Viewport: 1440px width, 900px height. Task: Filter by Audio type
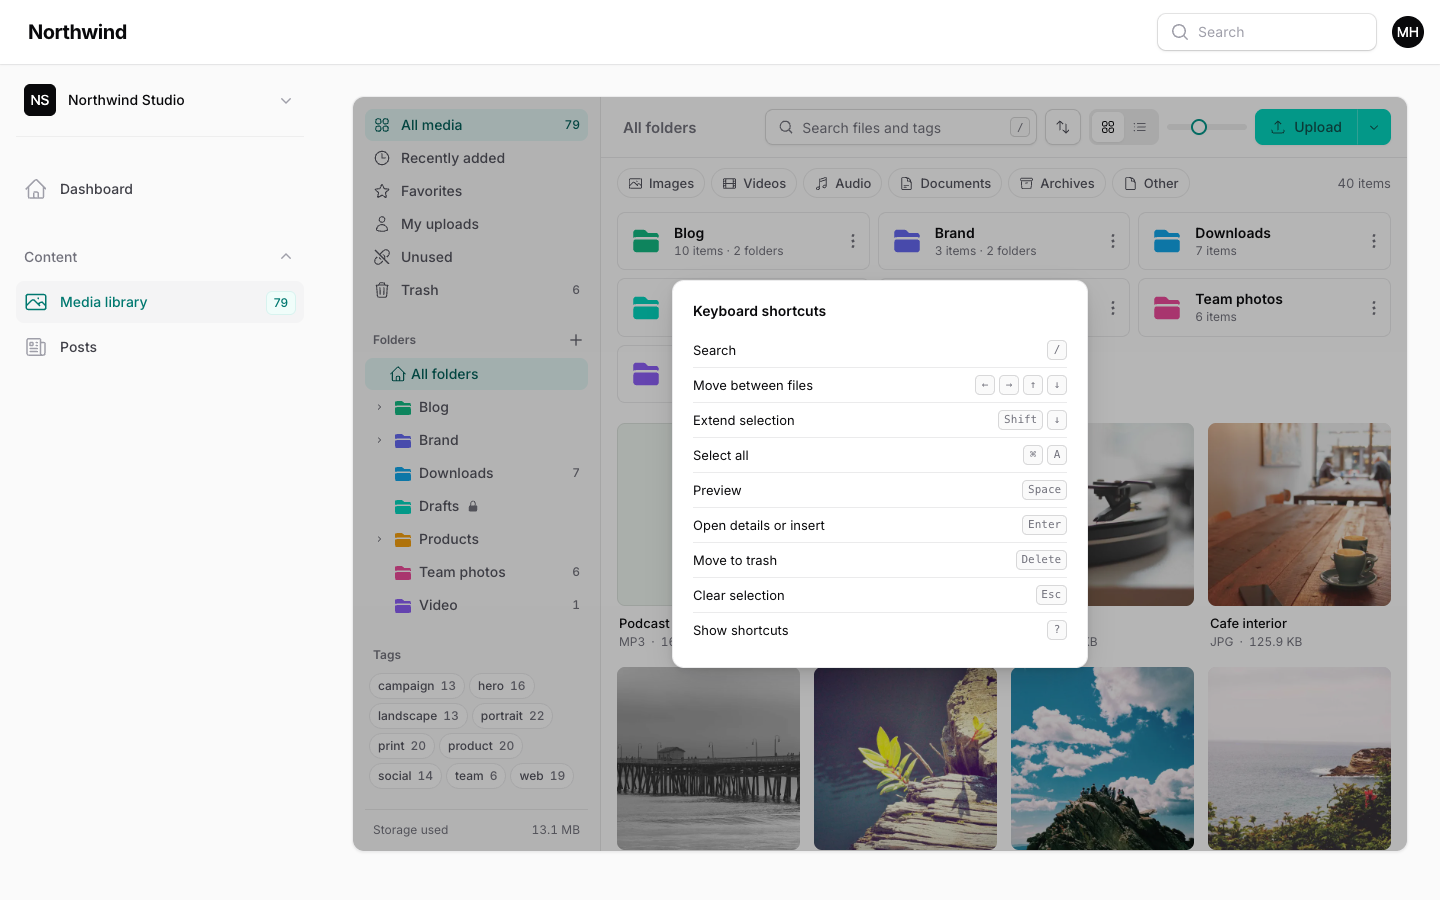(843, 183)
